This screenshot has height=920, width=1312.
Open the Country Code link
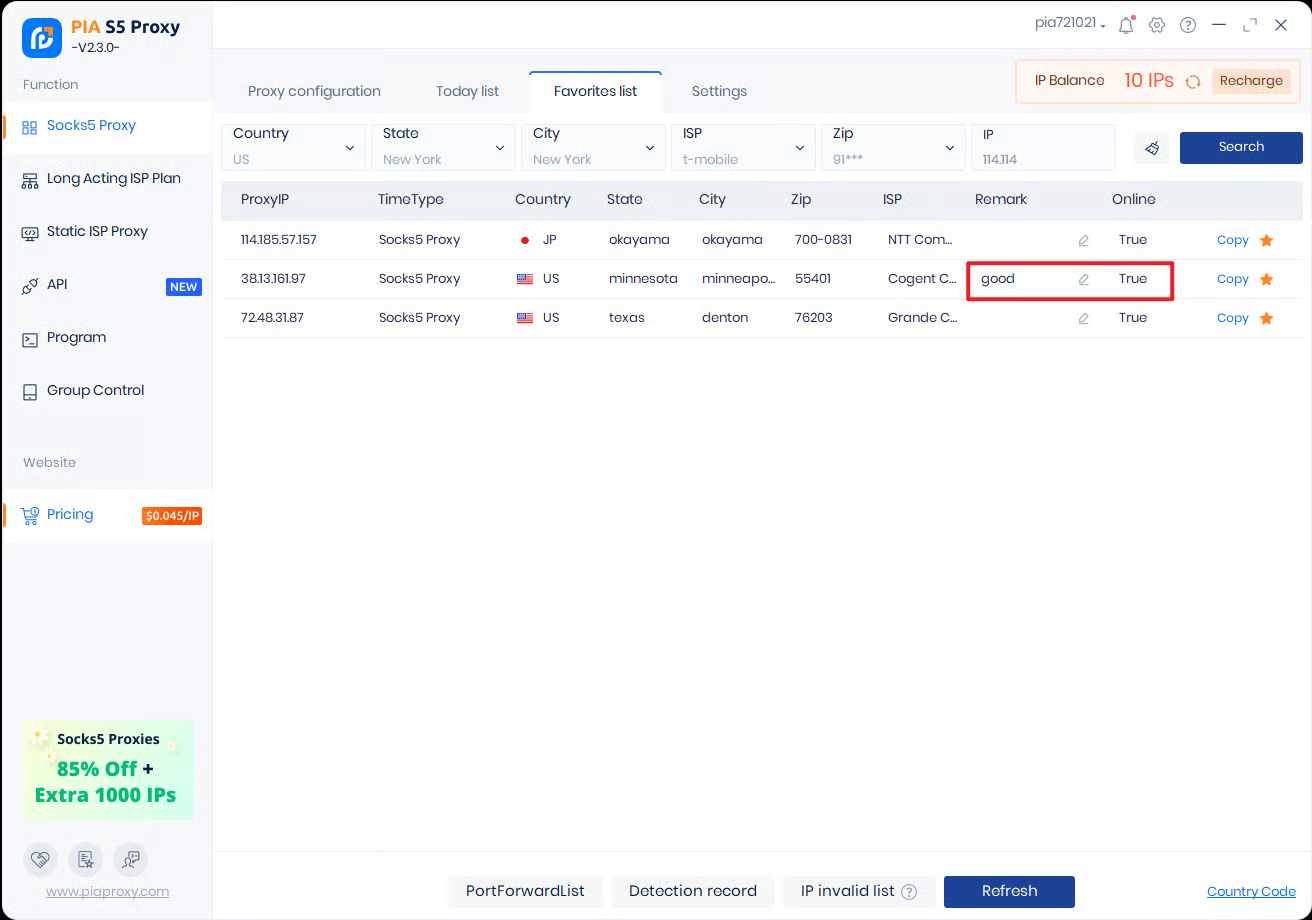(x=1251, y=892)
